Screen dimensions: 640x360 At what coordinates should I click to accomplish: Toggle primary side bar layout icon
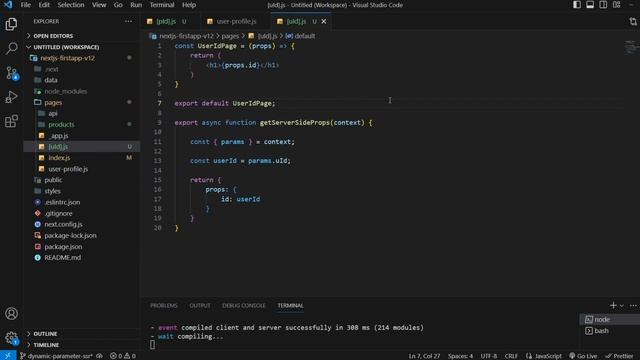tap(577, 5)
